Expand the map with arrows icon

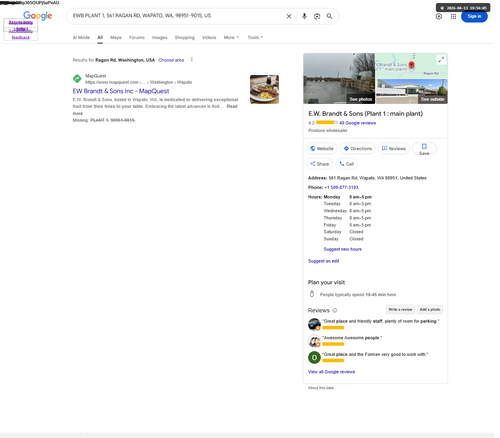click(441, 60)
